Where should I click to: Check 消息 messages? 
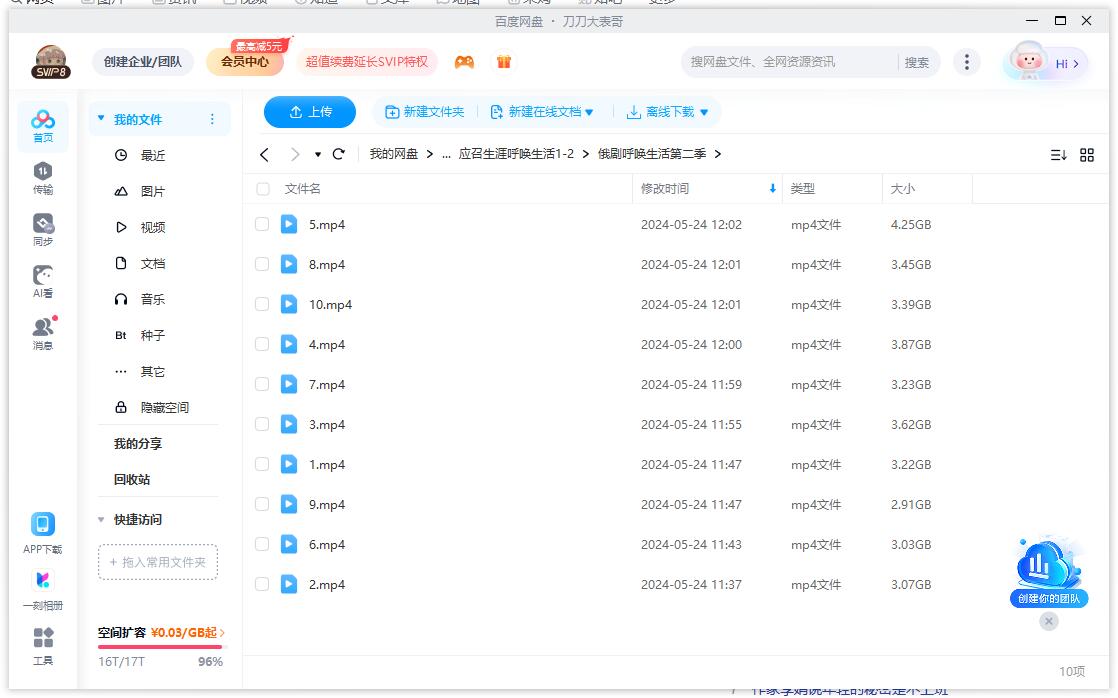42,333
